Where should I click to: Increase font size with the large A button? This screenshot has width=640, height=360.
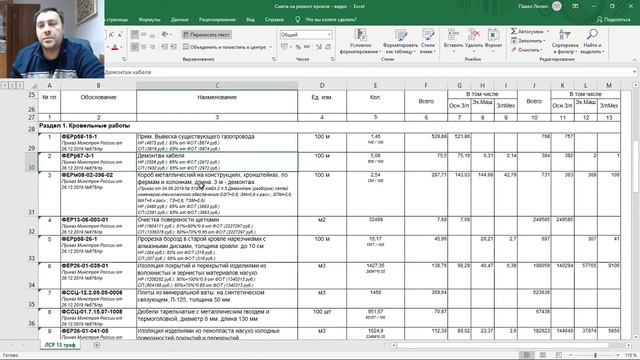click(111, 35)
